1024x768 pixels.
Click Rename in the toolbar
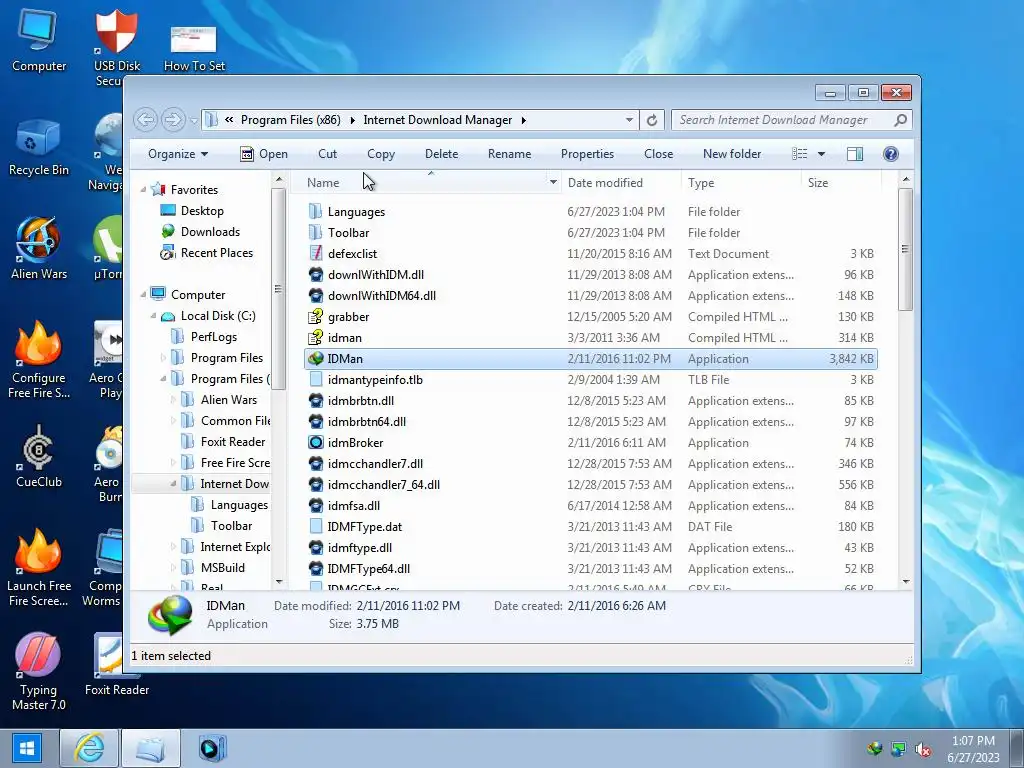tap(509, 153)
